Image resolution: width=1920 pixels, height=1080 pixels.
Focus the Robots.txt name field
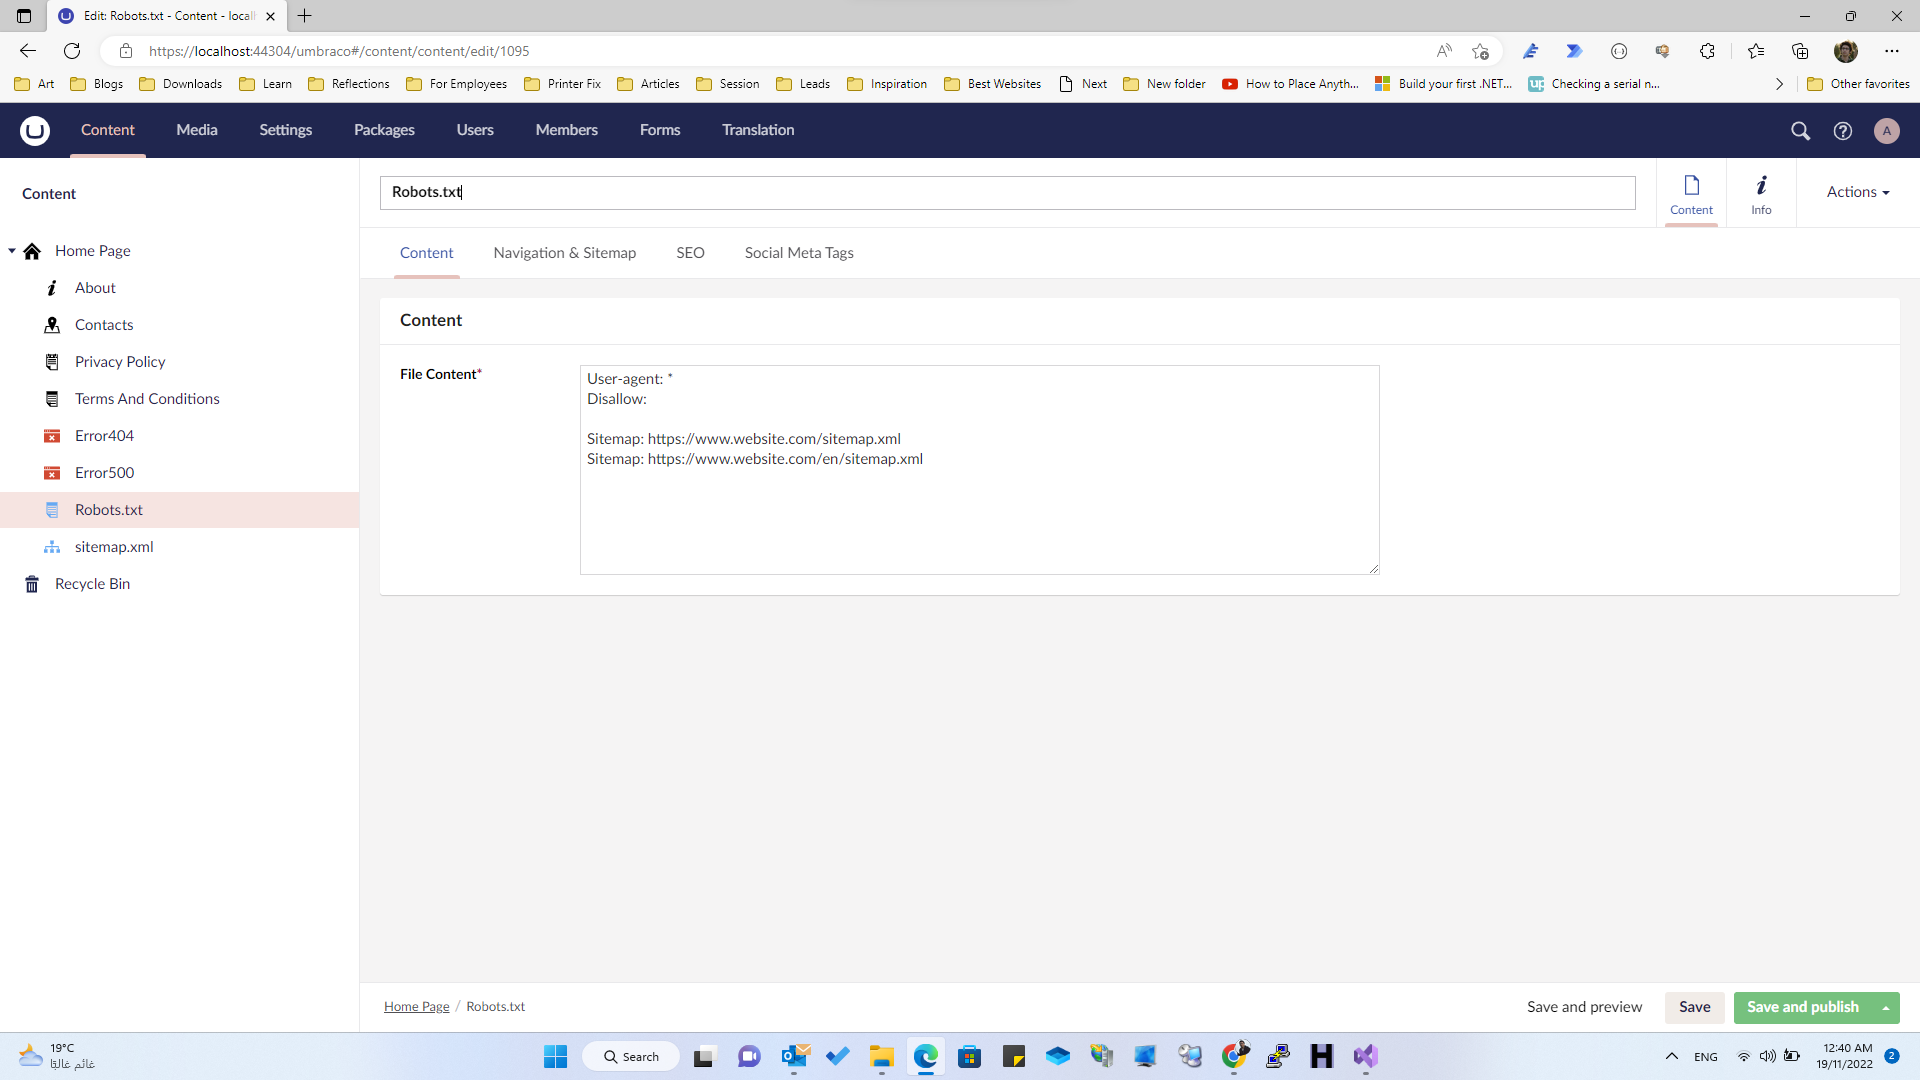(x=1008, y=193)
